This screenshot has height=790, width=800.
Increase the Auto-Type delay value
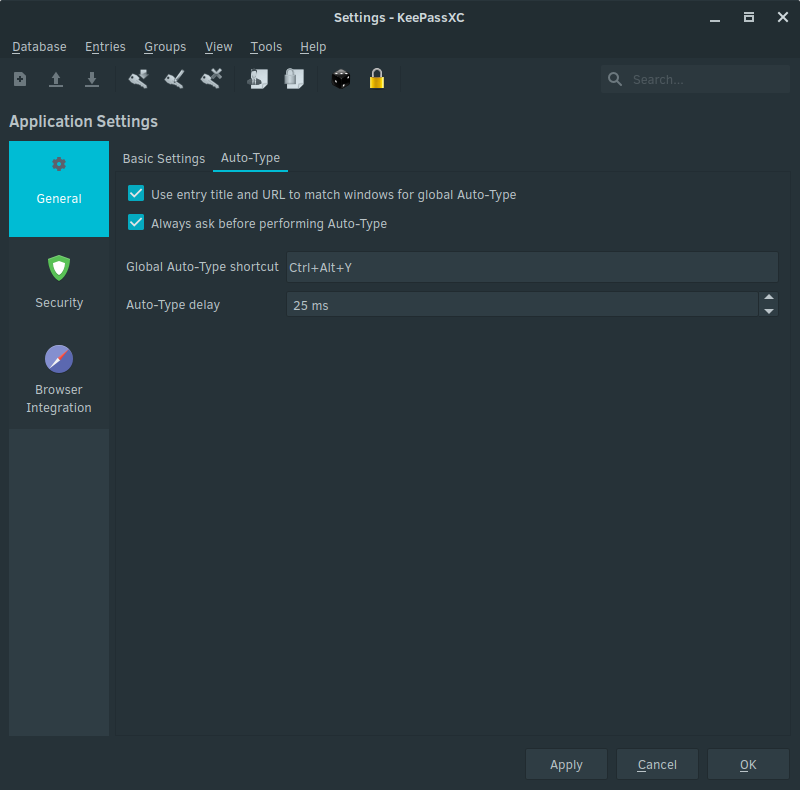[x=768, y=298]
